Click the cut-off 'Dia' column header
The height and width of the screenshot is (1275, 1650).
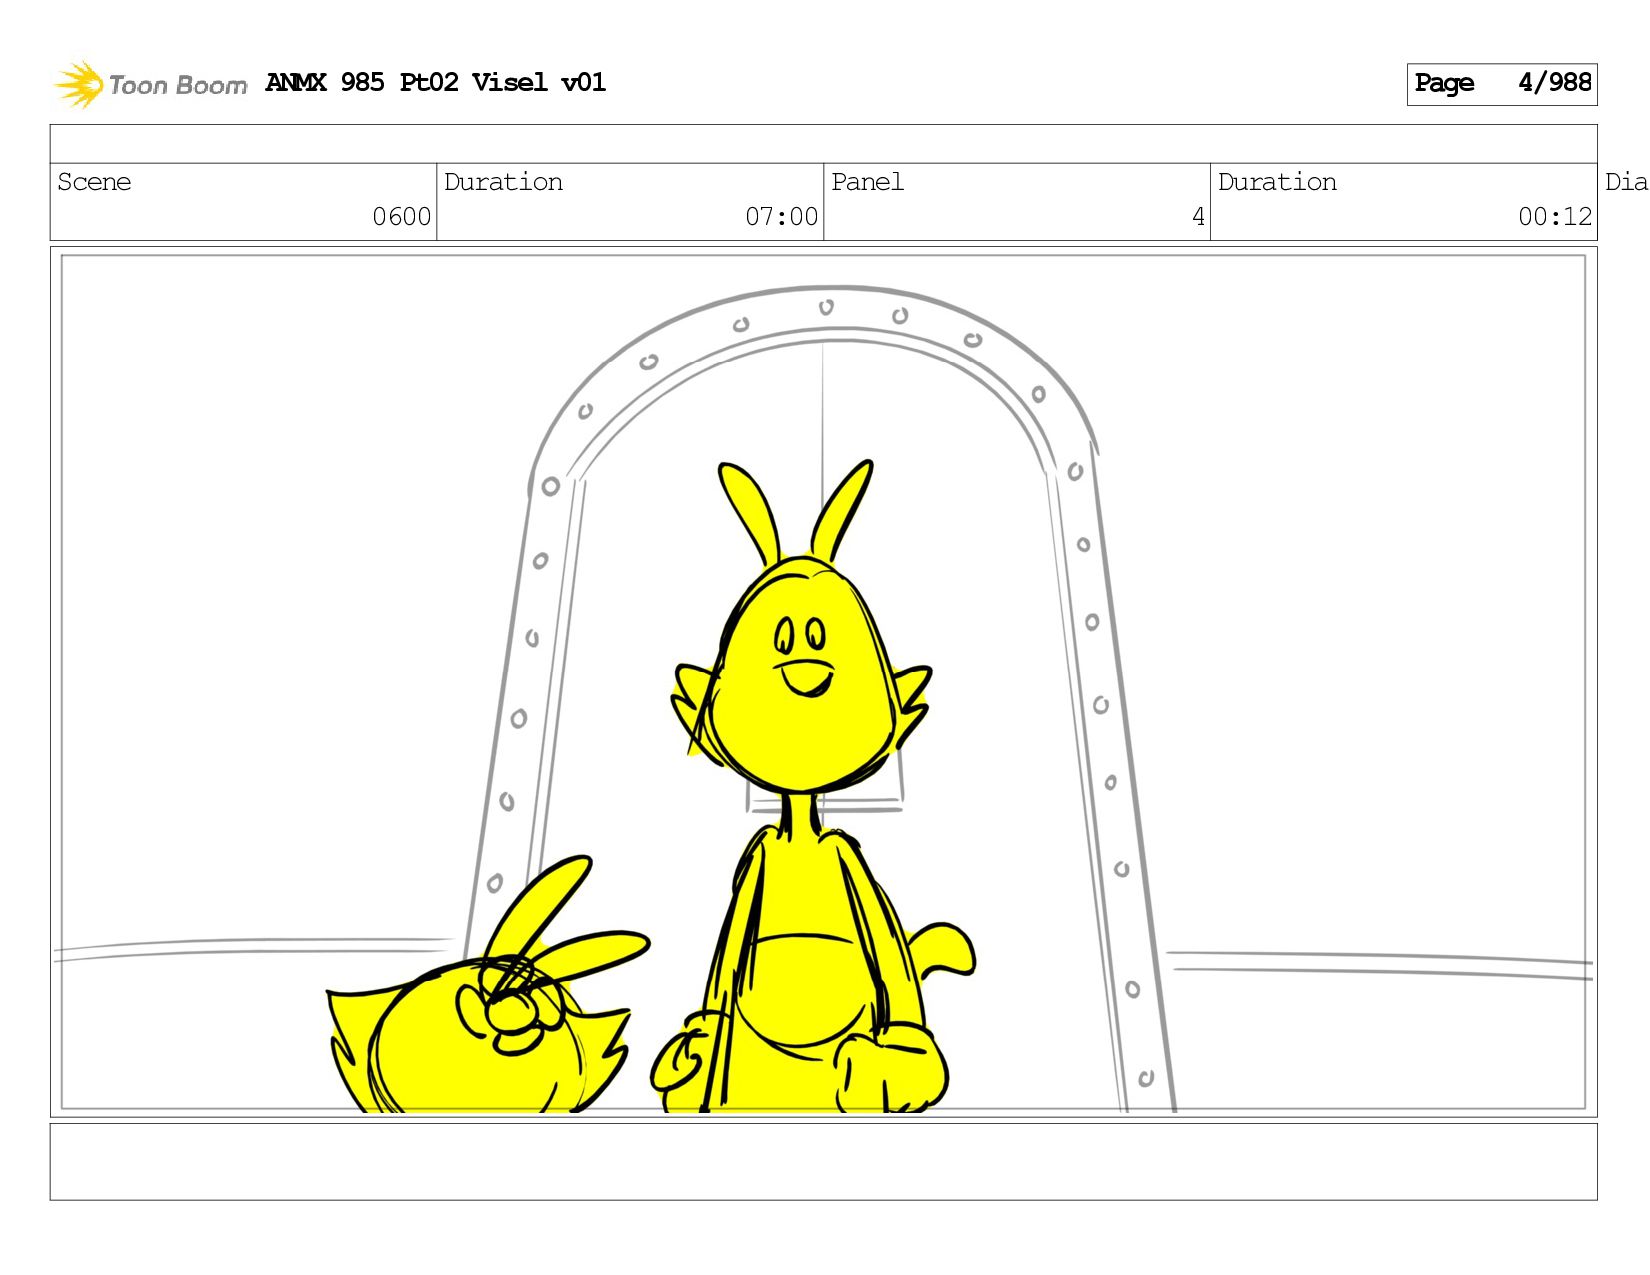pos(1626,182)
